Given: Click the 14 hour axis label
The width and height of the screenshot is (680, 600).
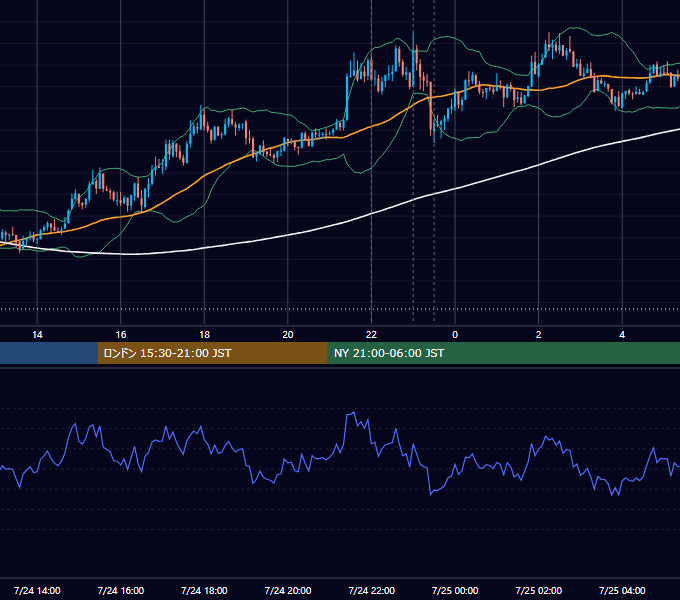Looking at the screenshot, I should 37,335.
